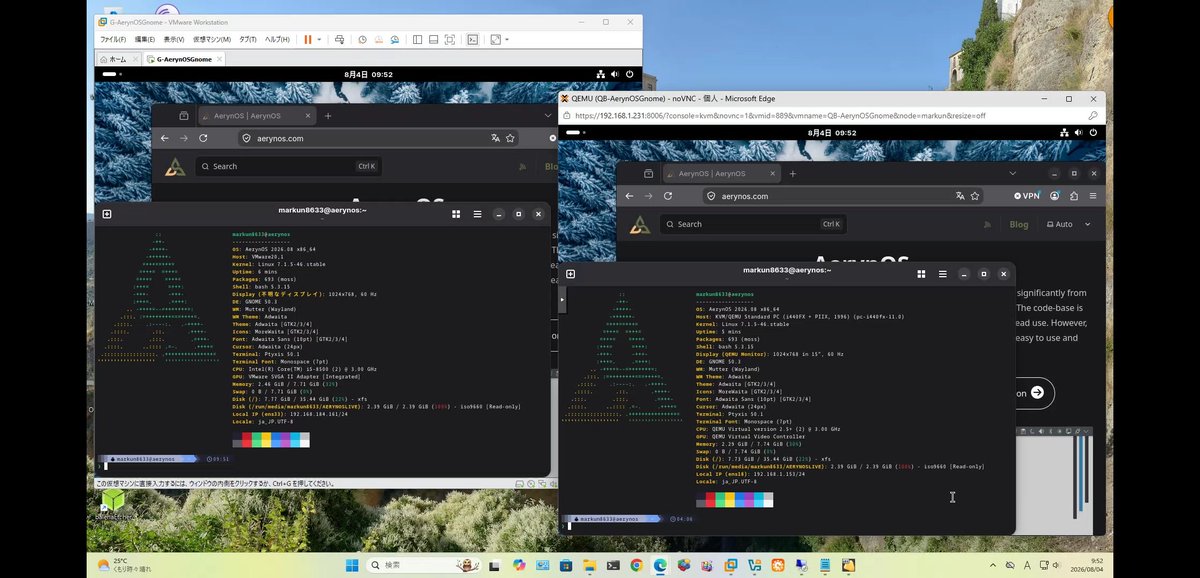Enter full screen with VMware's fullscreen icon
The image size is (1200, 578).
pos(450,39)
